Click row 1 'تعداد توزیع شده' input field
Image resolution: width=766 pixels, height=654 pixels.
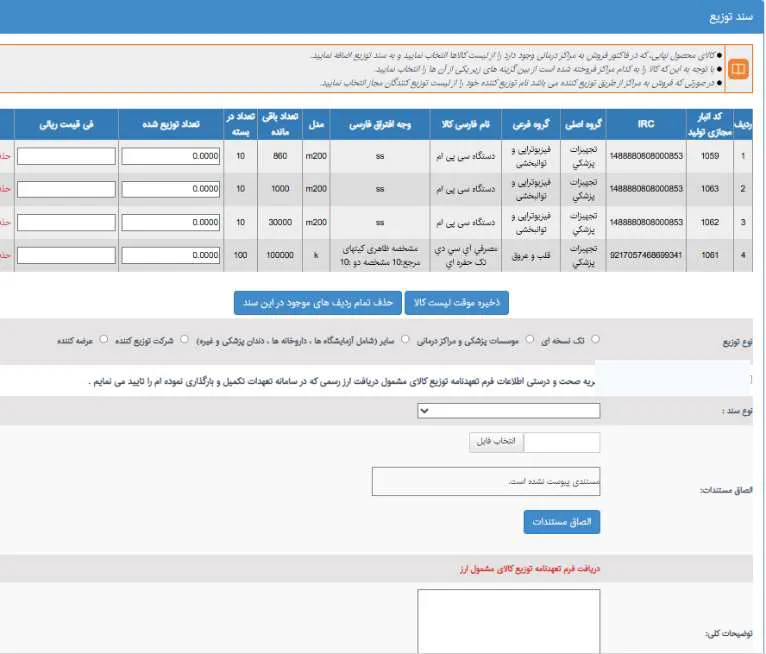pyautogui.click(x=171, y=156)
